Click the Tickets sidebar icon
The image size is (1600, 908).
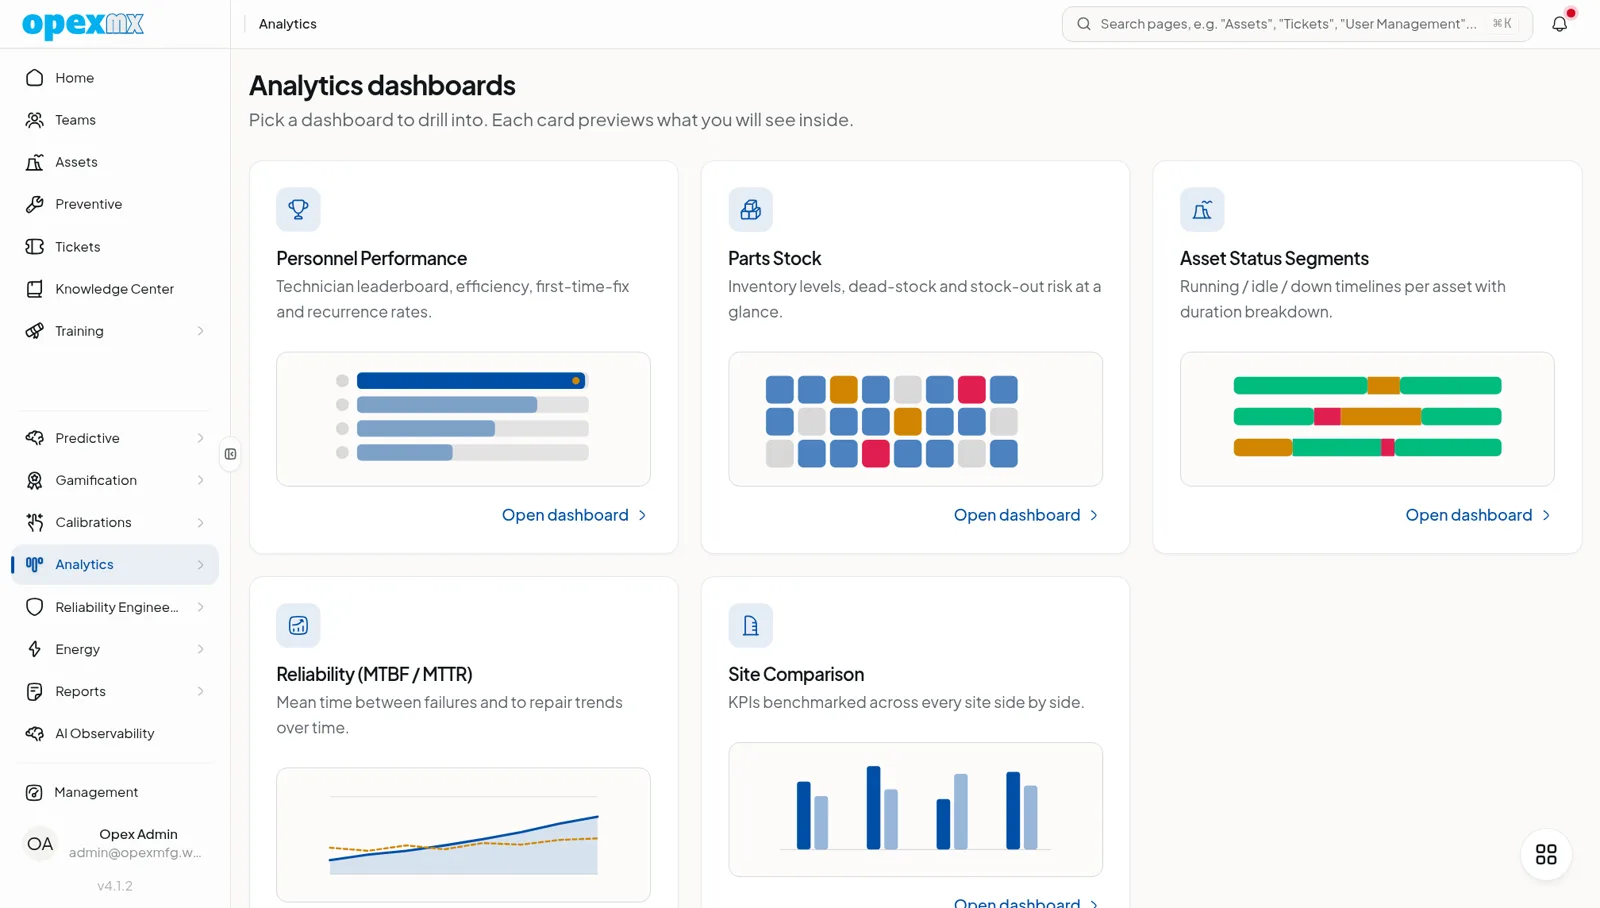pyautogui.click(x=35, y=247)
